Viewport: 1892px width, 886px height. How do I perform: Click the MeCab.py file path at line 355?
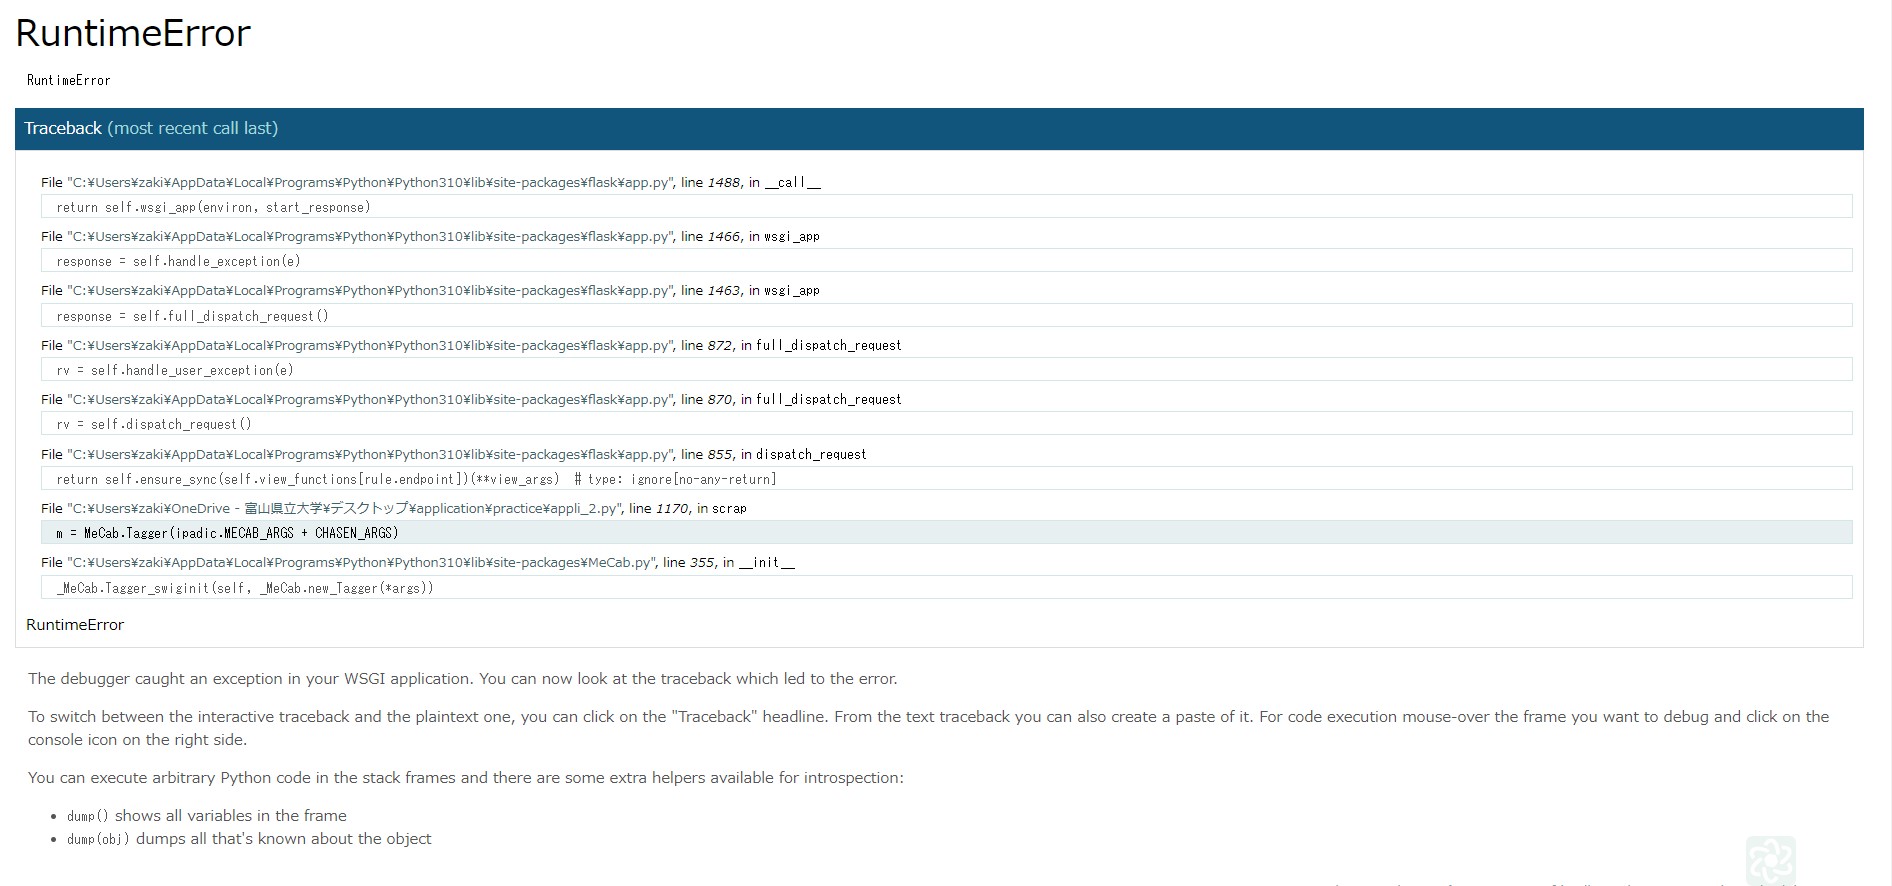(363, 563)
